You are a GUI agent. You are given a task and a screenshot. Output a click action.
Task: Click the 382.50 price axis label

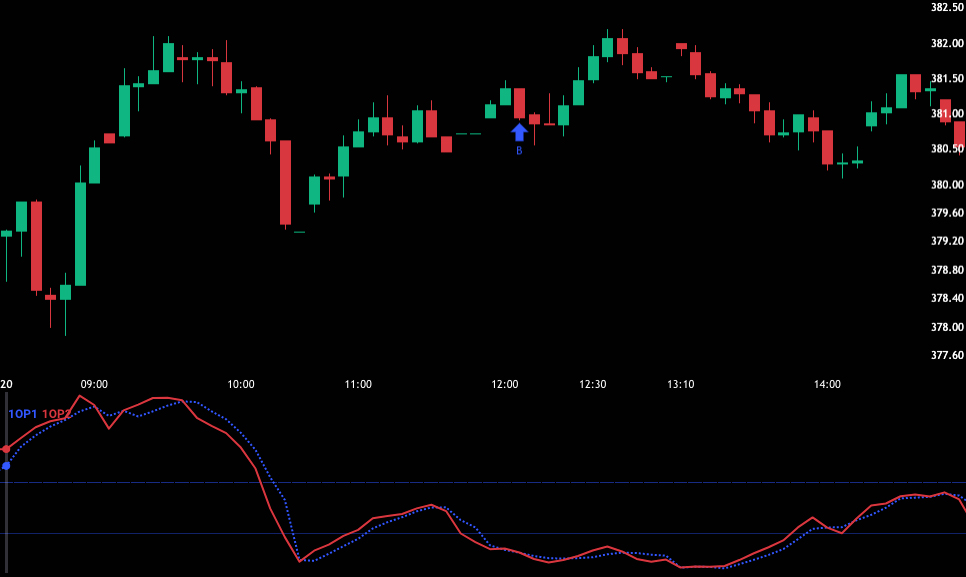[x=947, y=7]
